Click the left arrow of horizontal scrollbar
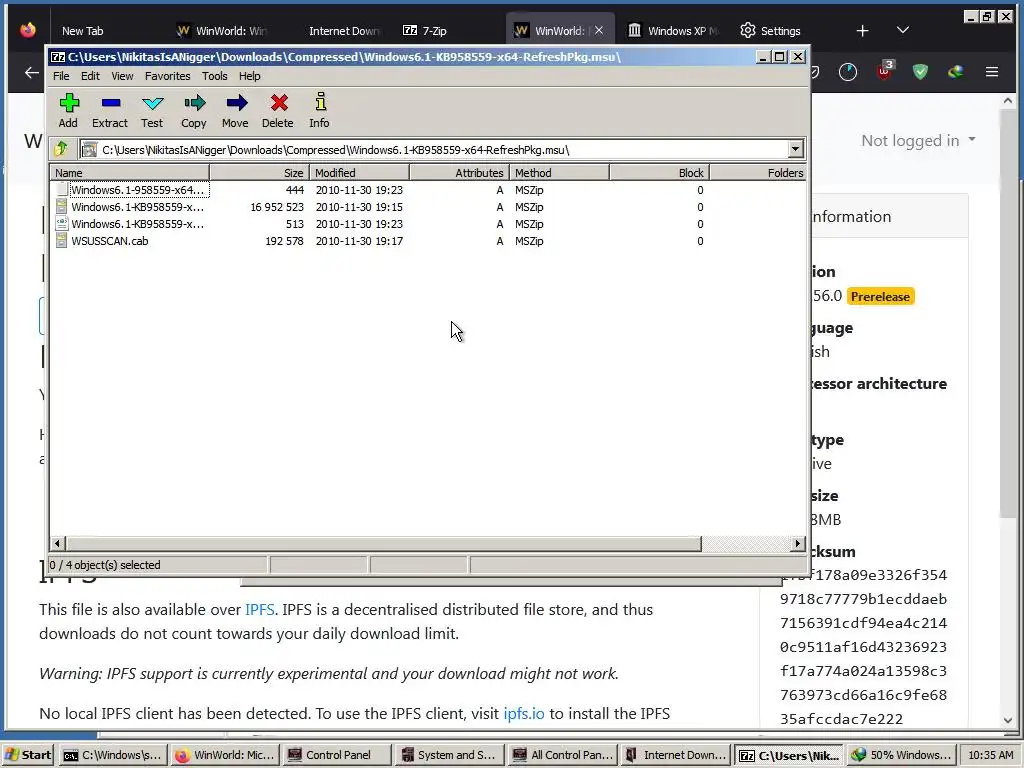The height and width of the screenshot is (768, 1024). pos(57,543)
